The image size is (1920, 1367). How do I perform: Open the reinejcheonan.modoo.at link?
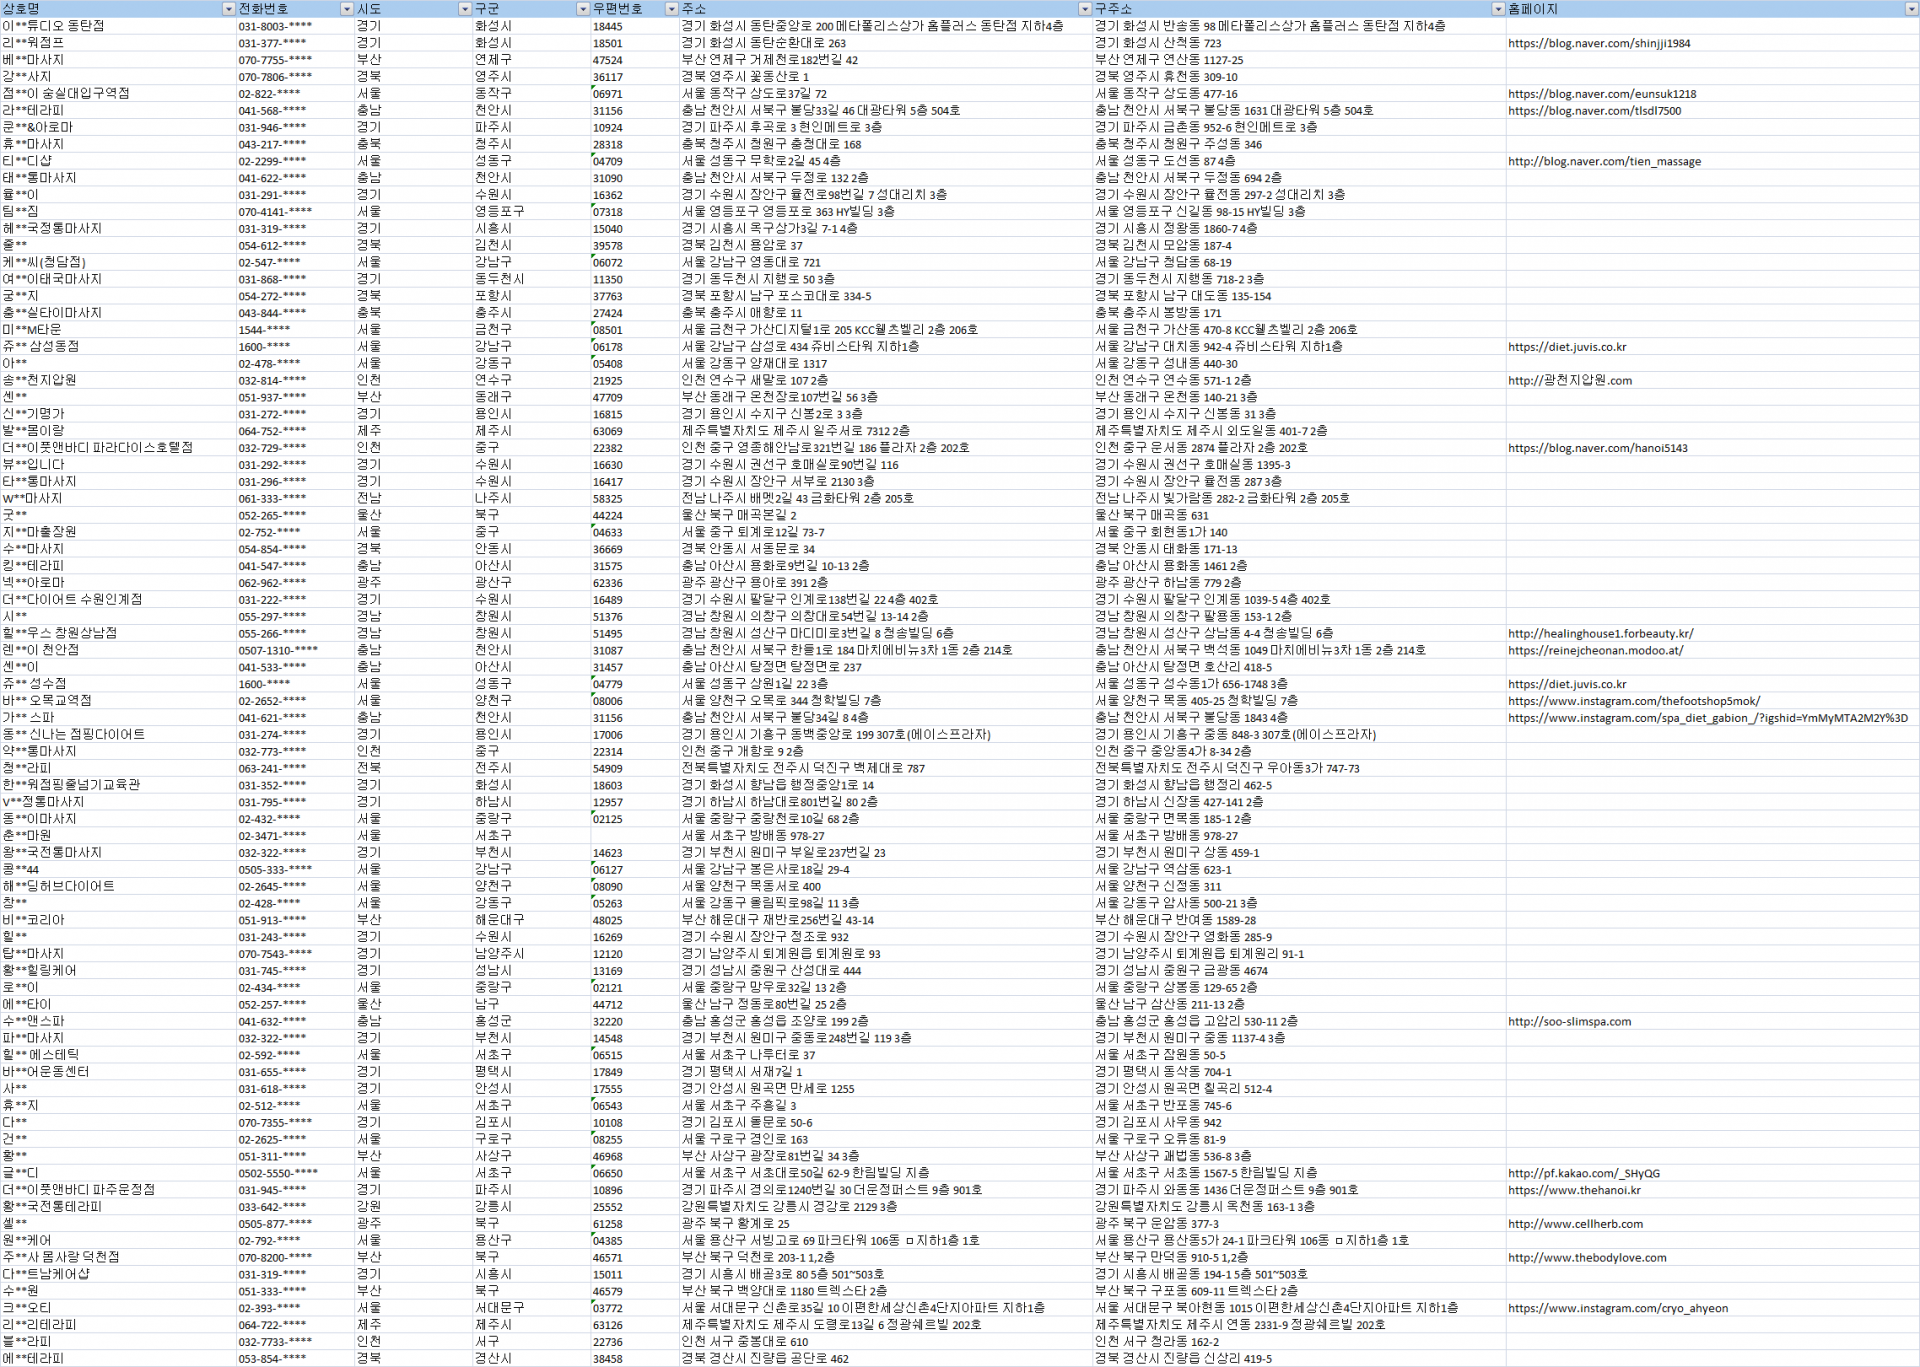coord(1595,650)
